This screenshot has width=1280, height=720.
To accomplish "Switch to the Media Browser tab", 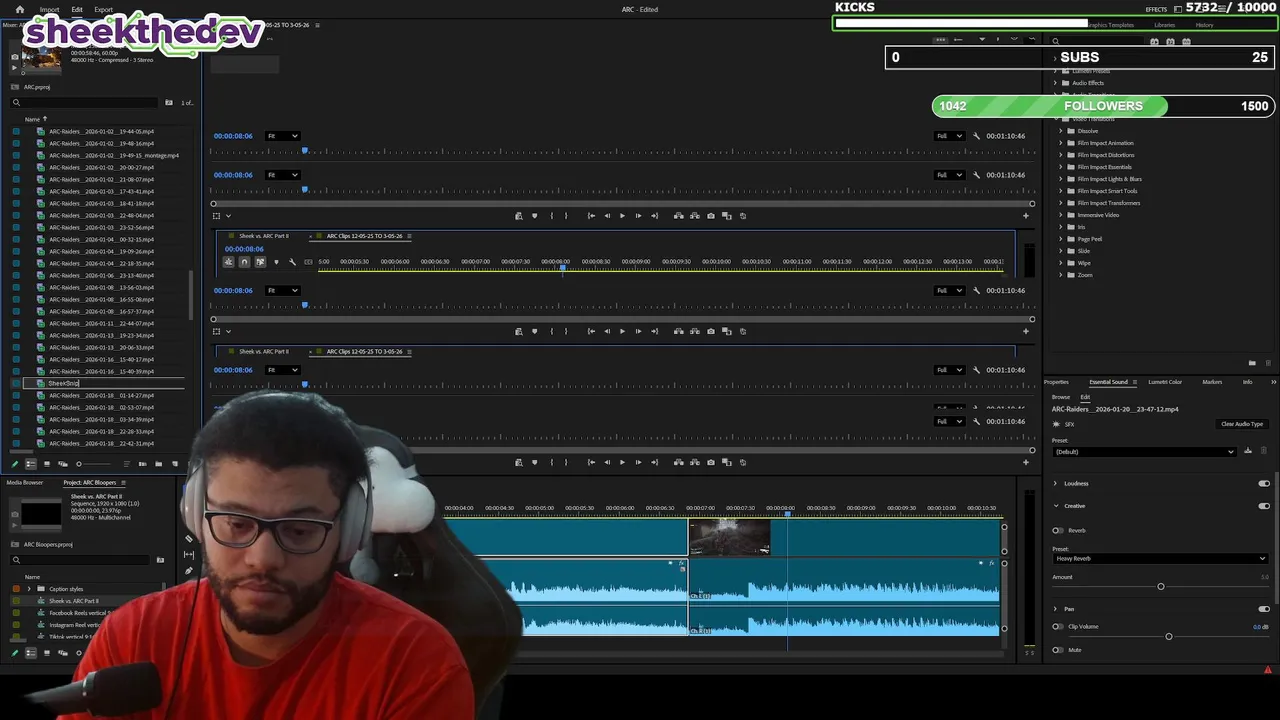I will click(x=25, y=482).
